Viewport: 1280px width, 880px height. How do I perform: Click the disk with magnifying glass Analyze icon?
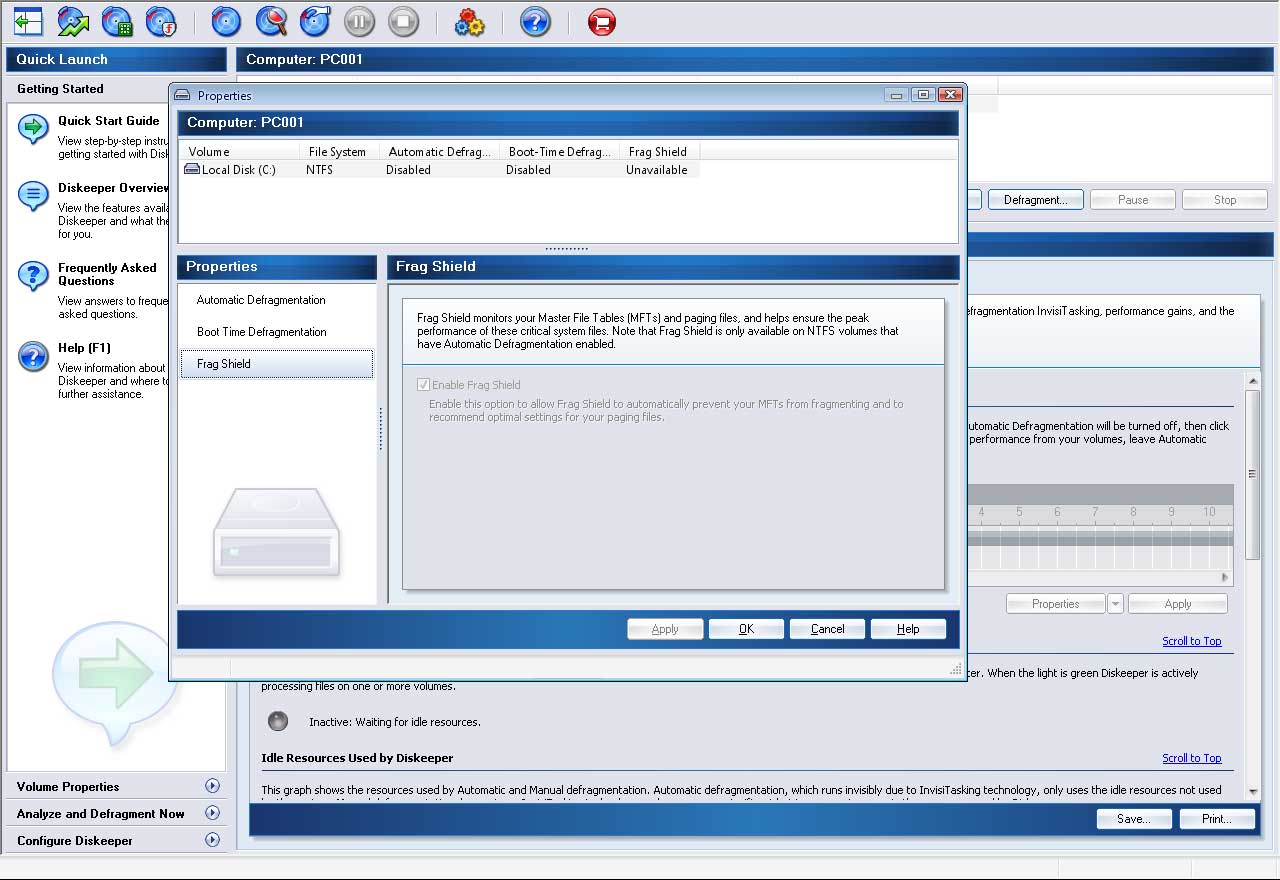[x=271, y=21]
